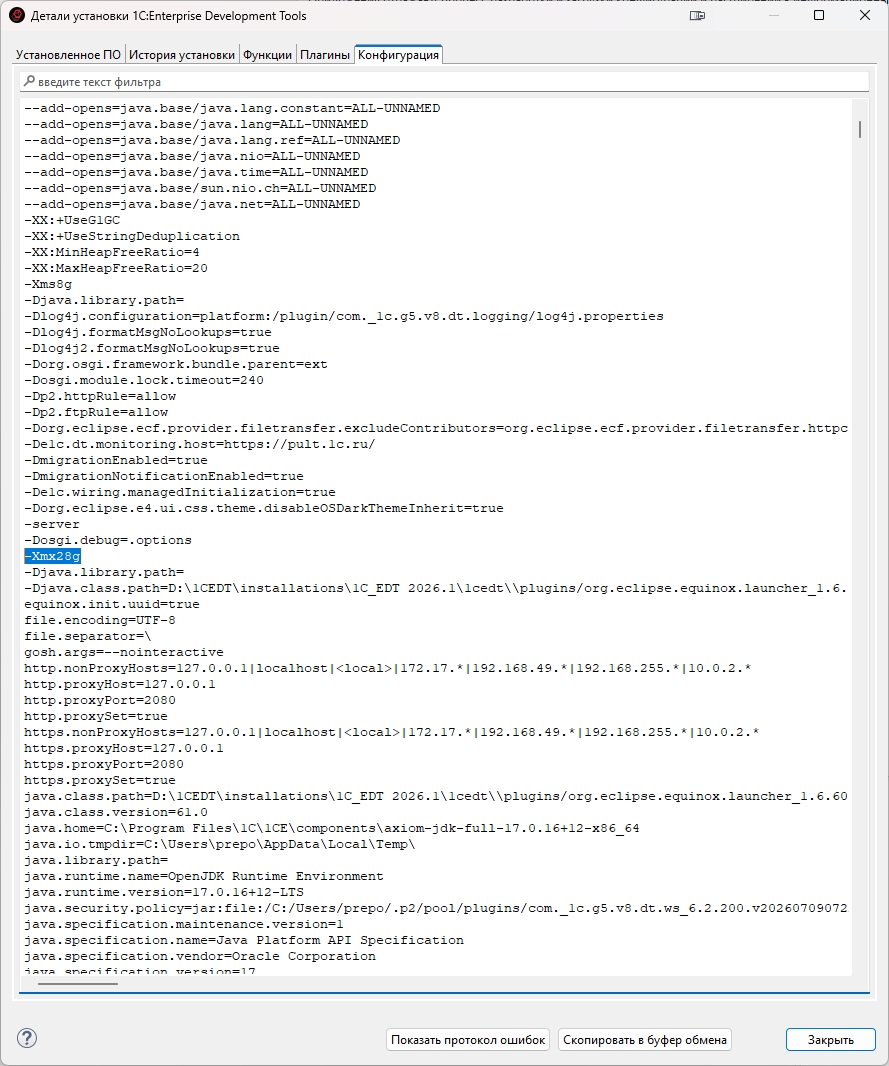Image resolution: width=889 pixels, height=1066 pixels.
Task: Click the -DmigrationEnabled=true line
Action: 116,460
